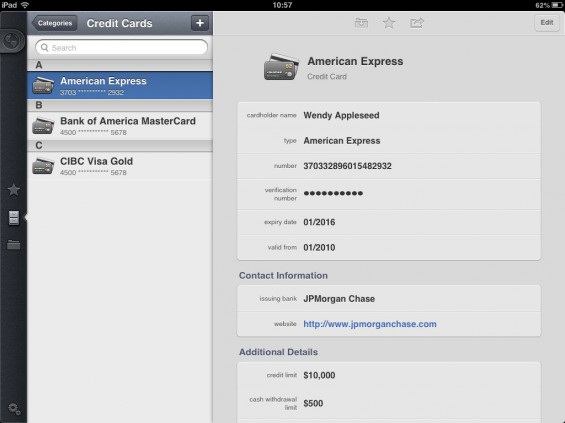Tap the card number 370332896015482932

(x=347, y=166)
